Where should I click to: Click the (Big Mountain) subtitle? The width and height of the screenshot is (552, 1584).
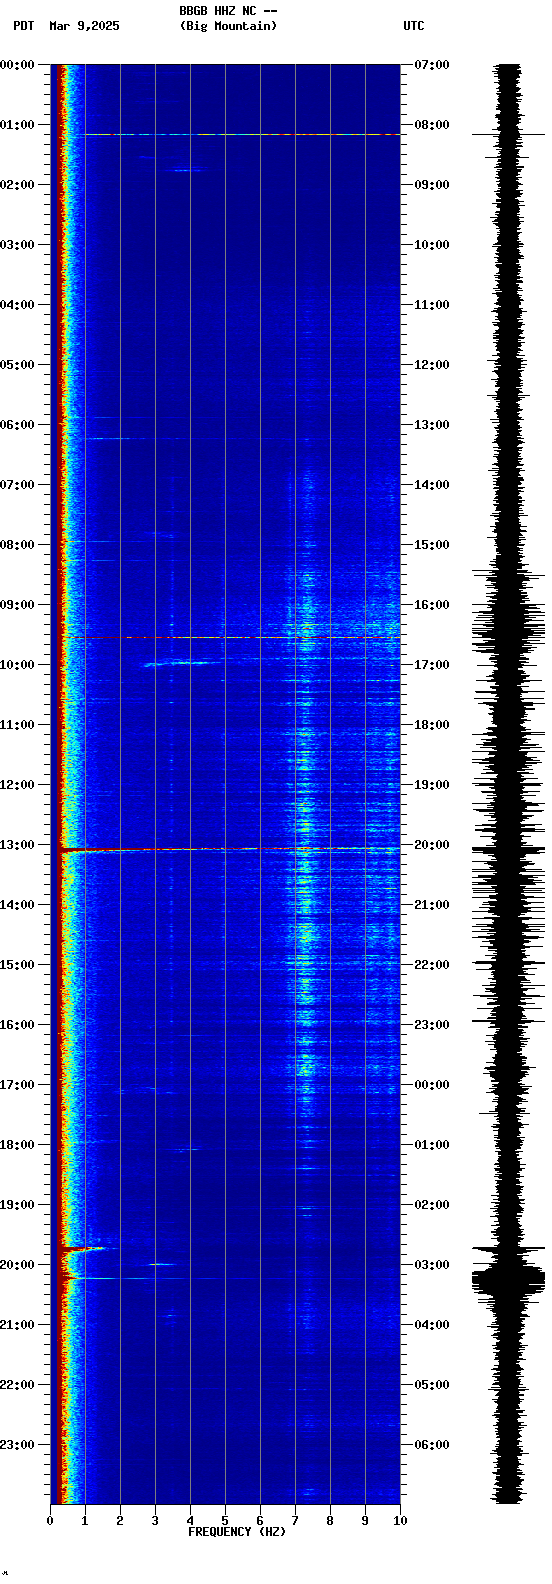(x=228, y=26)
